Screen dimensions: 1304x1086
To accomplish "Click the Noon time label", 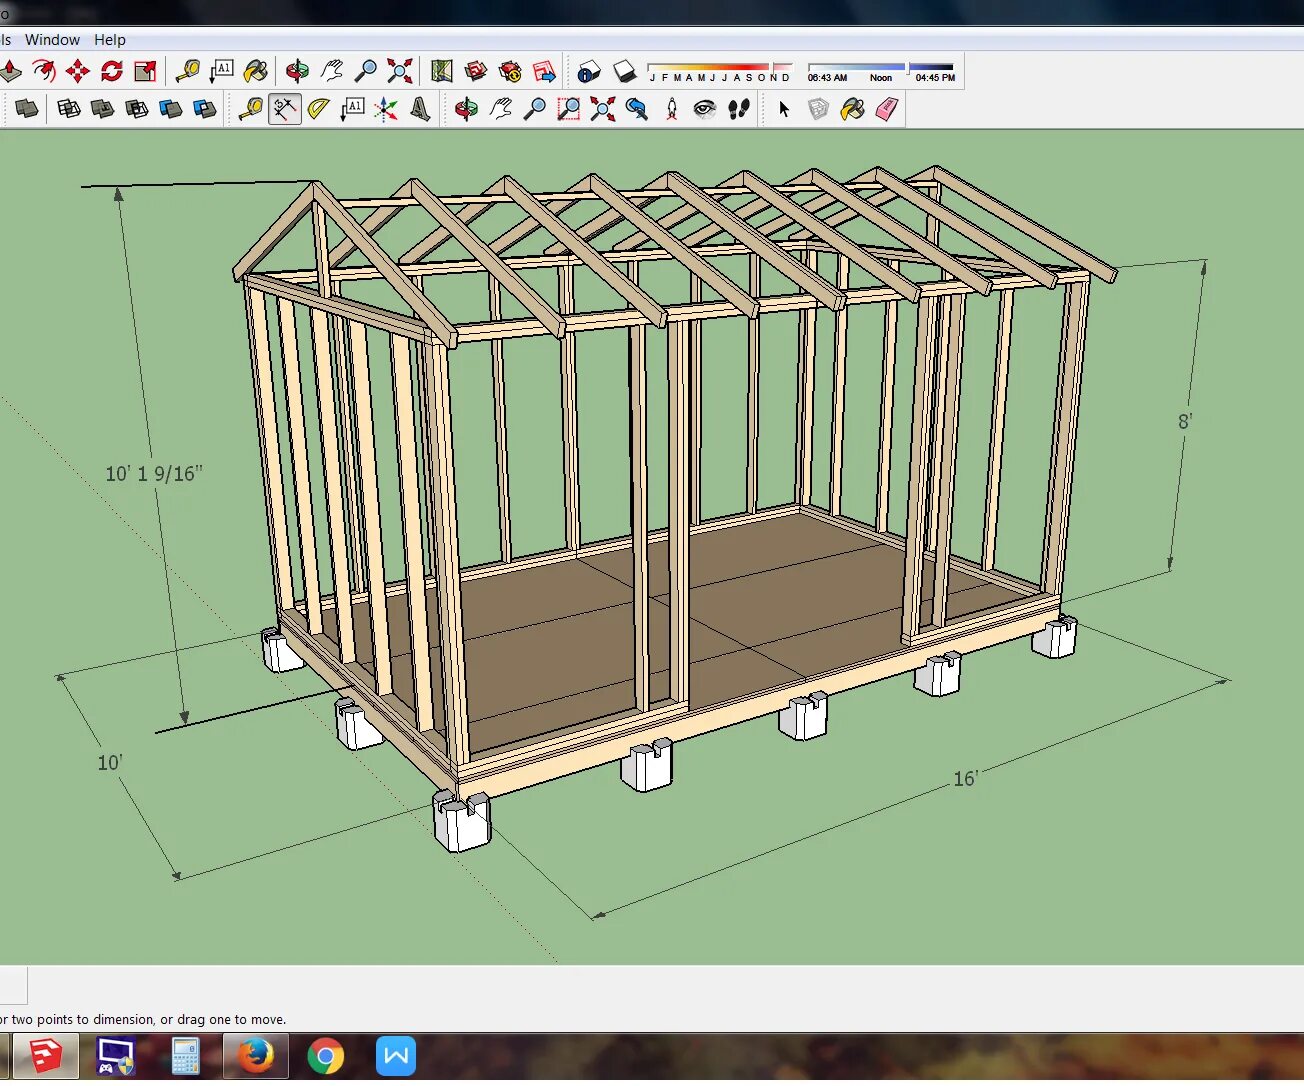I will click(x=881, y=78).
